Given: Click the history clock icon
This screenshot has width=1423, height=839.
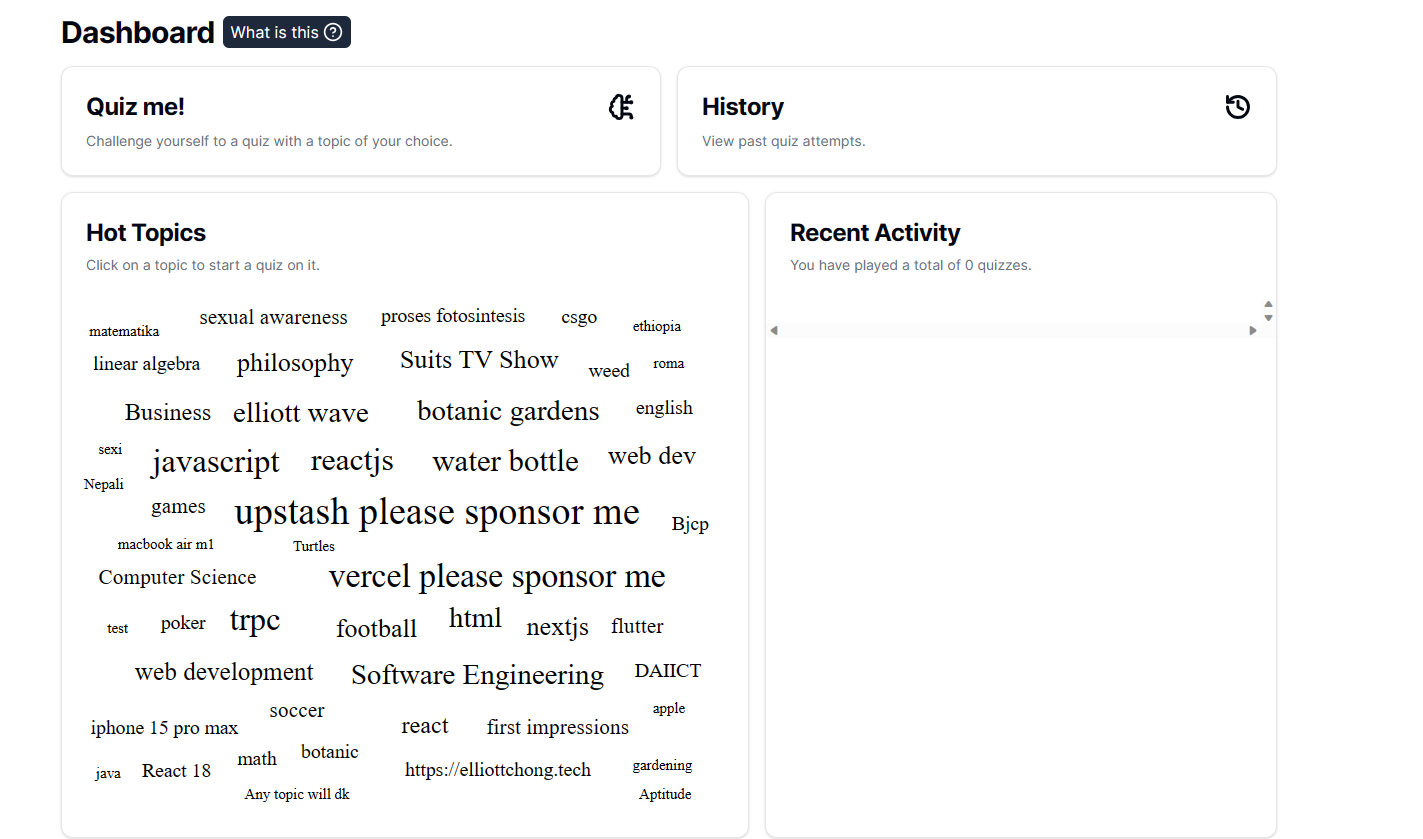Looking at the screenshot, I should [x=1237, y=107].
